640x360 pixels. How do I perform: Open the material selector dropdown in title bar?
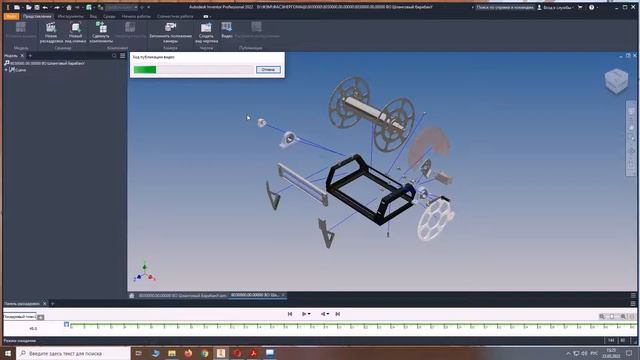coord(122,7)
